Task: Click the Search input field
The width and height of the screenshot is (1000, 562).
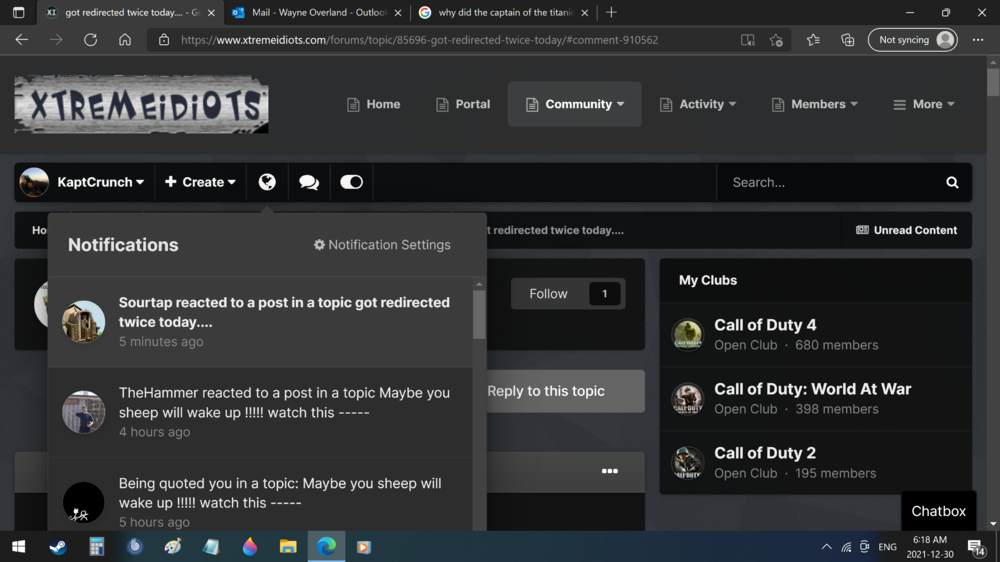Action: [830, 182]
